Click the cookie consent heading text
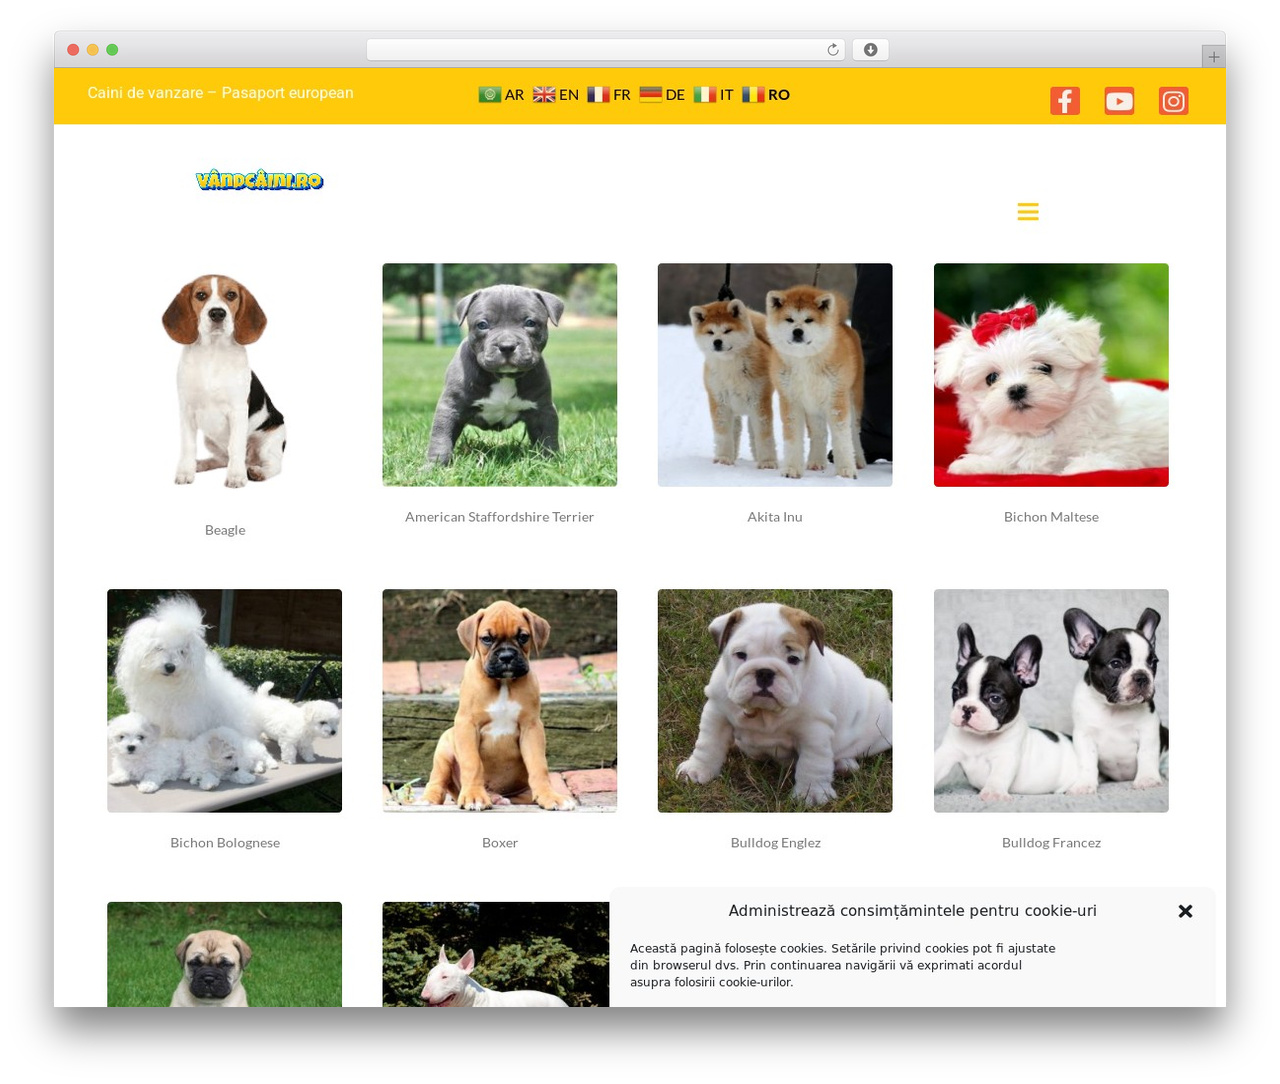The image size is (1280, 1084). point(912,911)
